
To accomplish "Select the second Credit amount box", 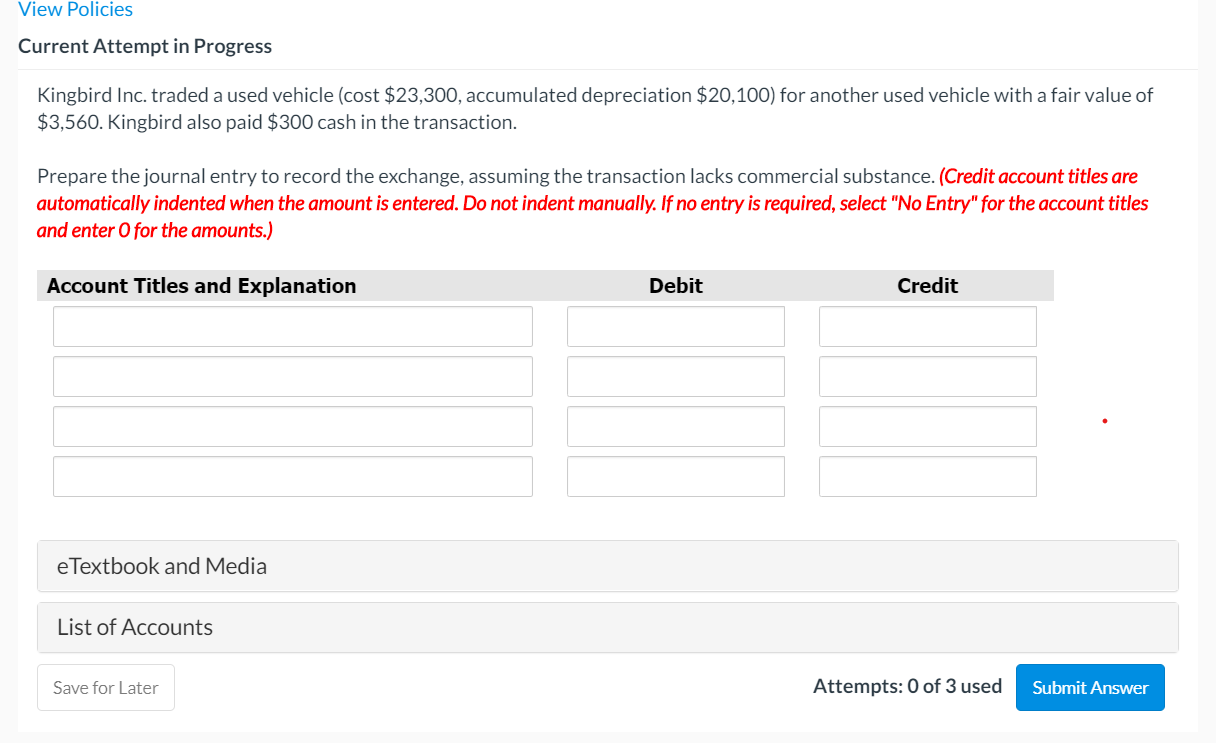I will click(927, 376).
